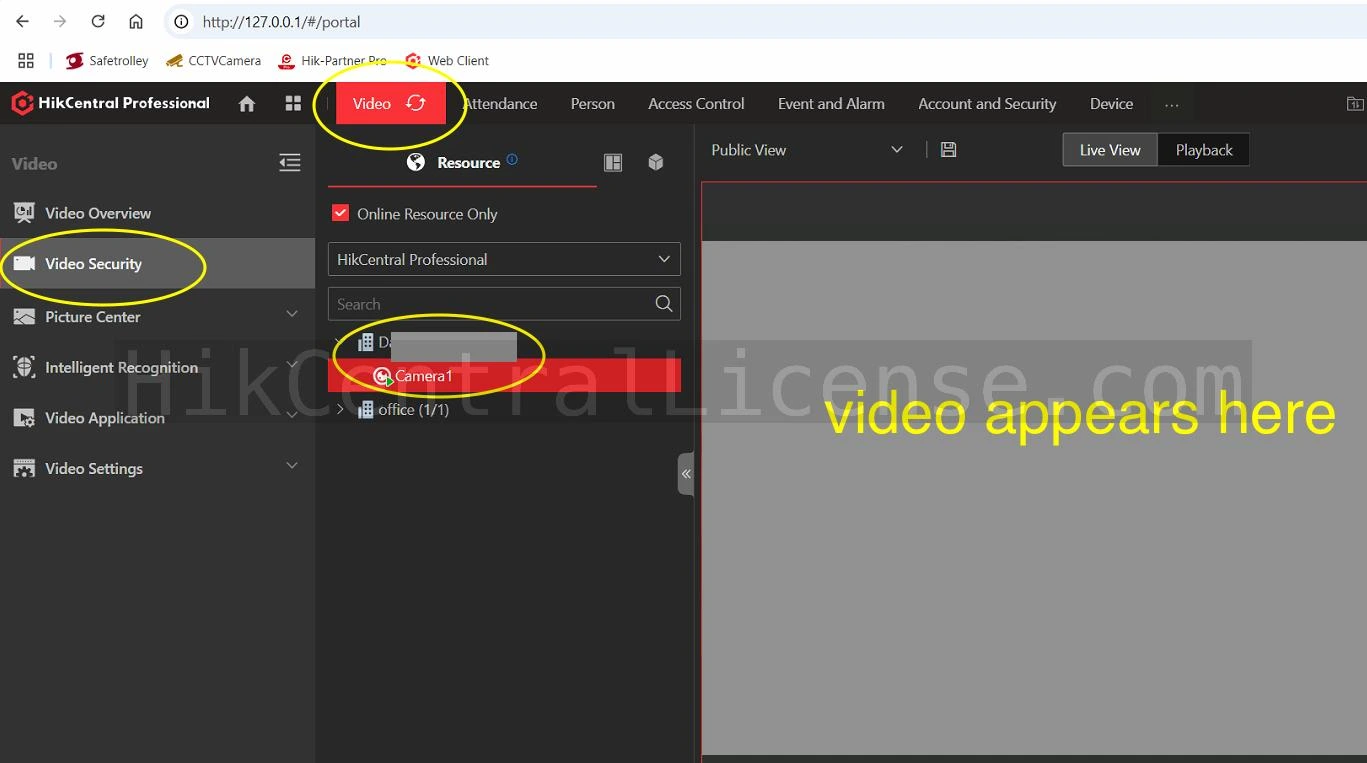Open the Public View dropdown
1367x763 pixels.
point(806,150)
